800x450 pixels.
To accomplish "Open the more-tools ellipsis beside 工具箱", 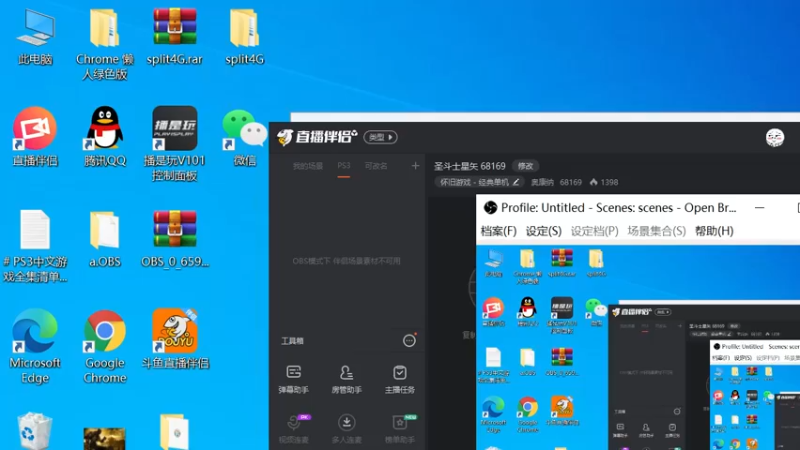I will point(409,341).
